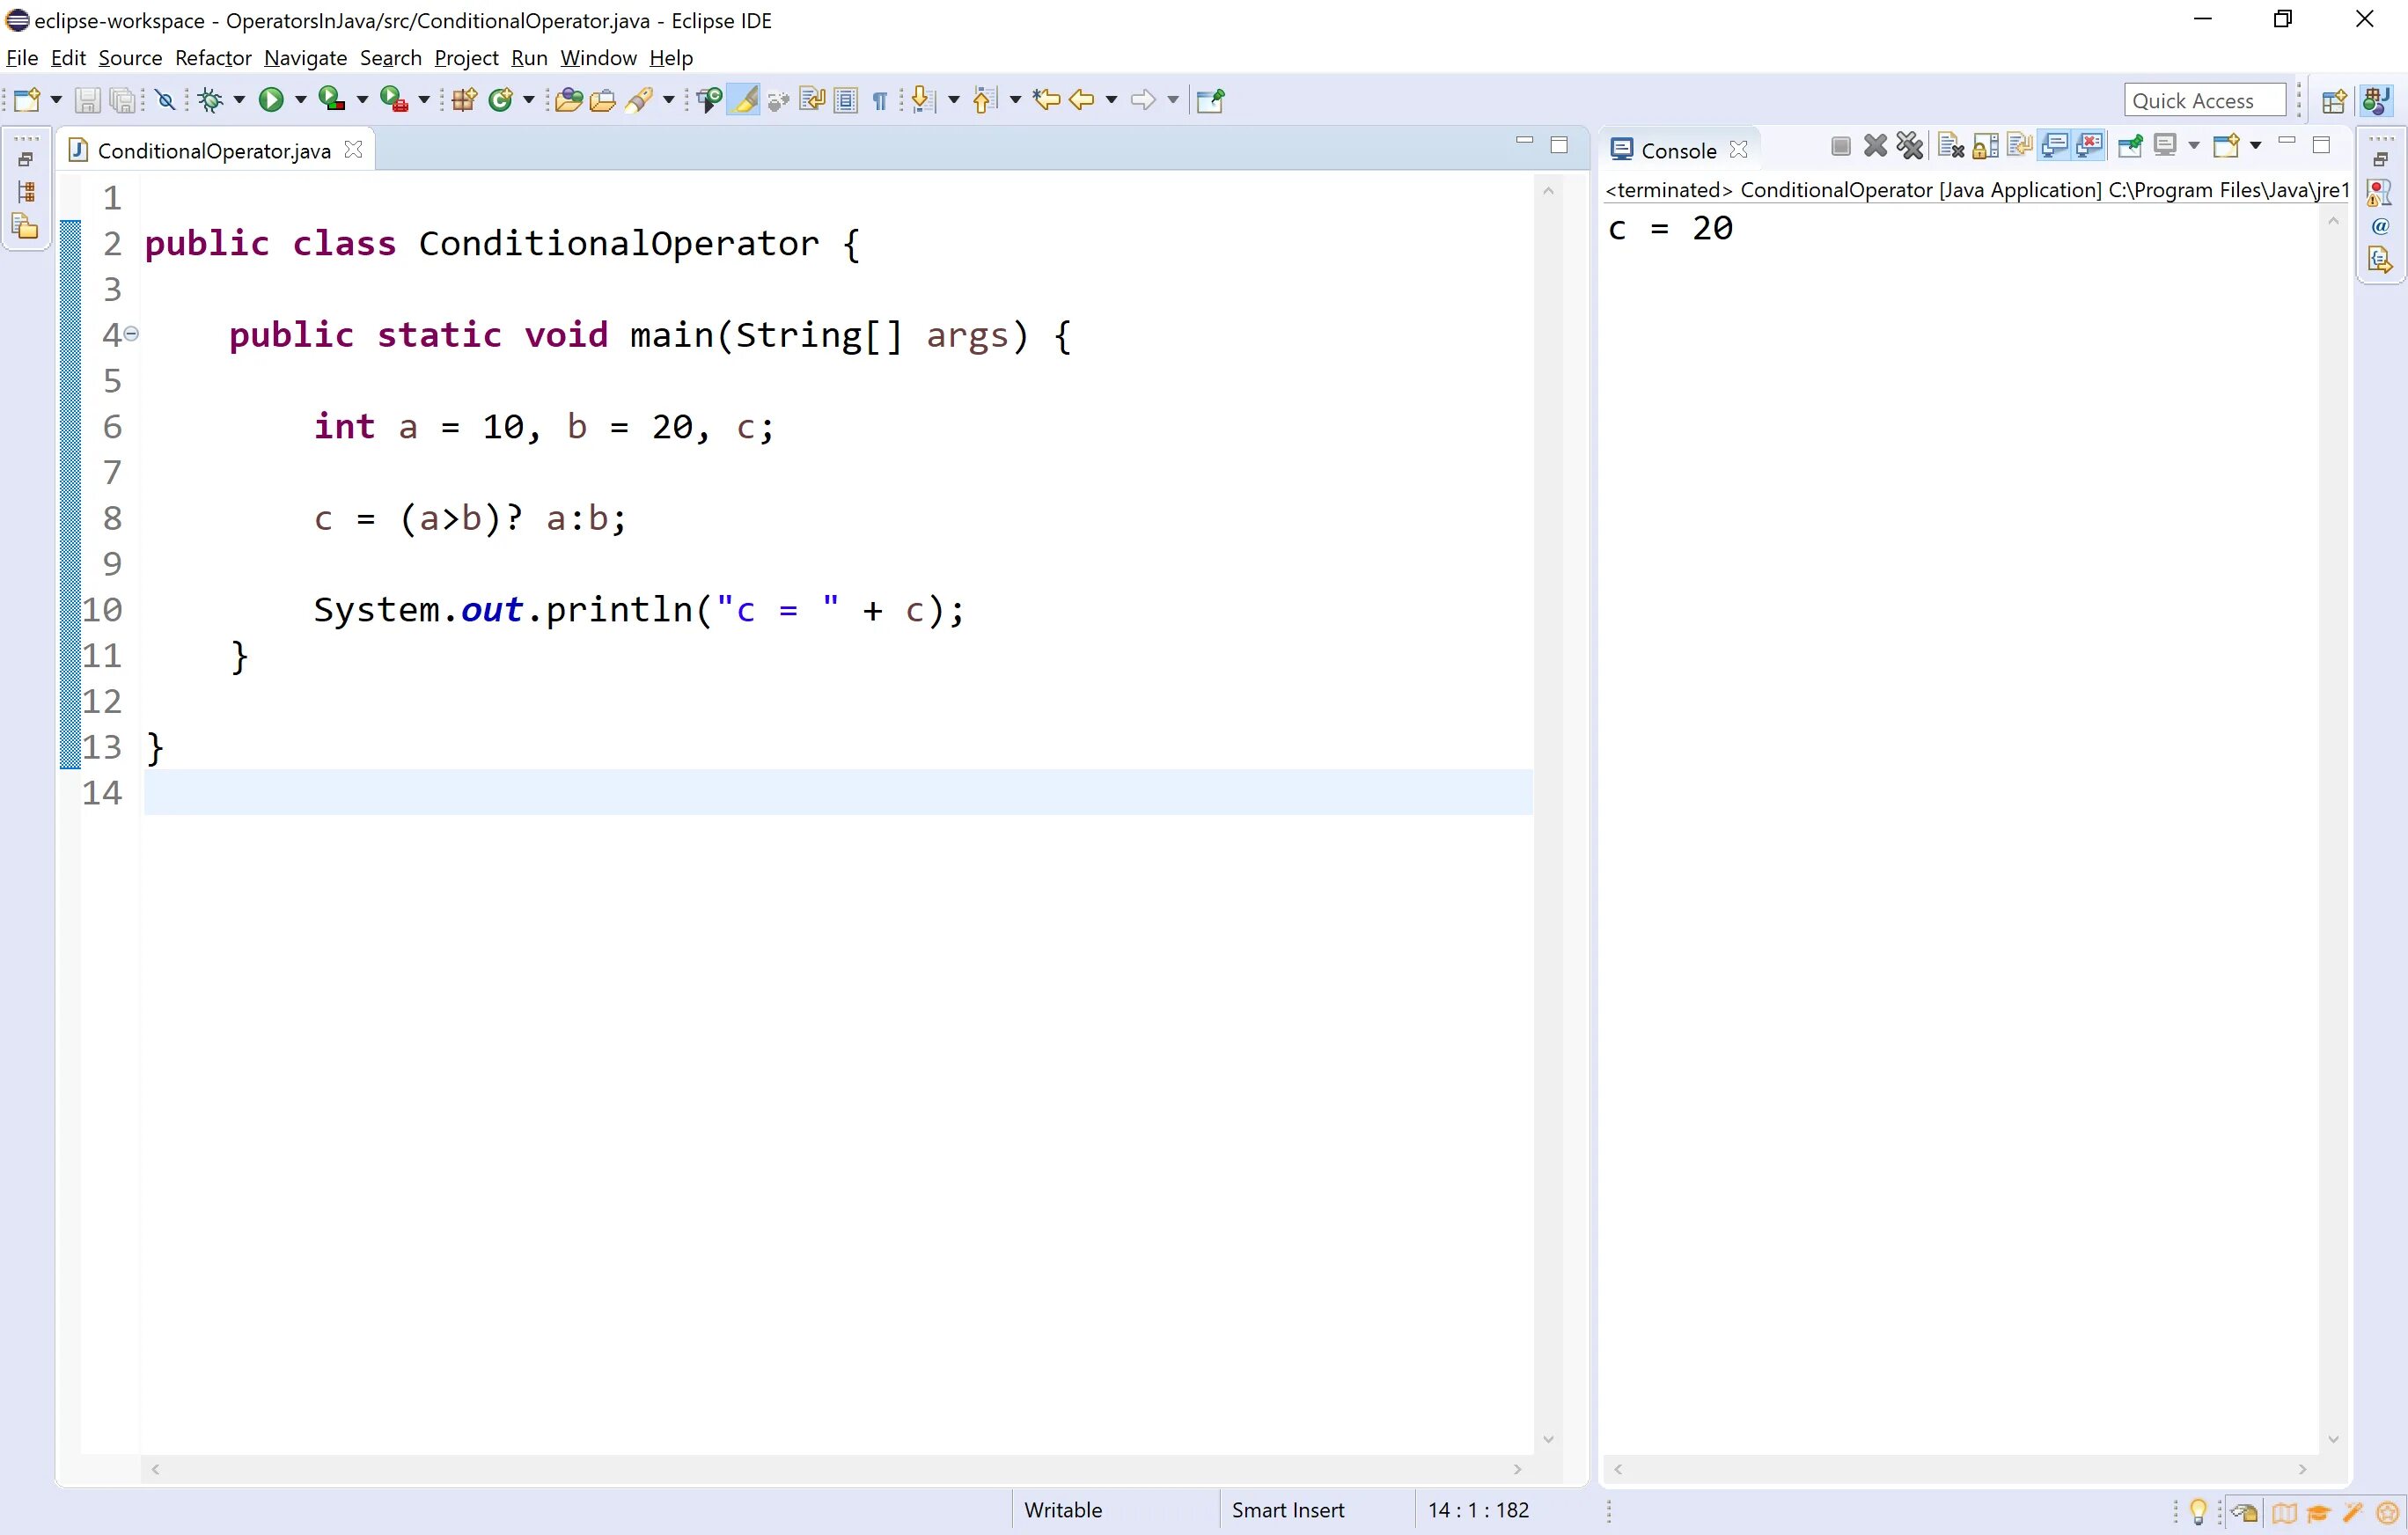Click the Quick Access search field
The width and height of the screenshot is (2408, 1535).
2203,100
